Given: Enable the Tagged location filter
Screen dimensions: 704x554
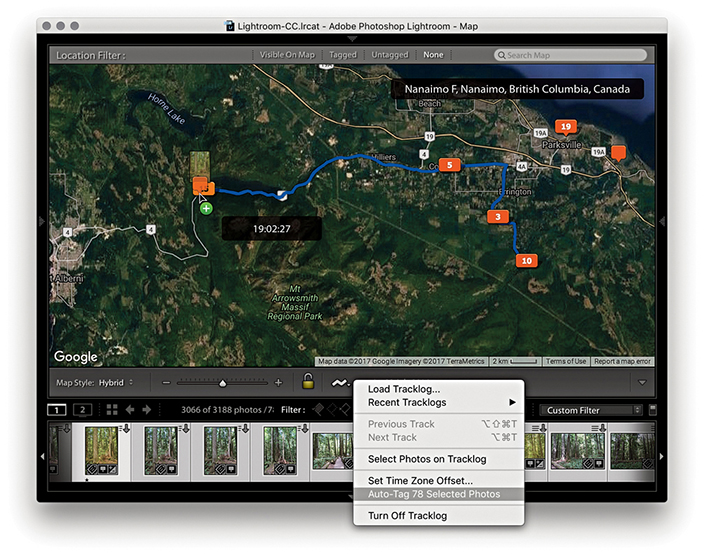Looking at the screenshot, I should pyautogui.click(x=344, y=55).
